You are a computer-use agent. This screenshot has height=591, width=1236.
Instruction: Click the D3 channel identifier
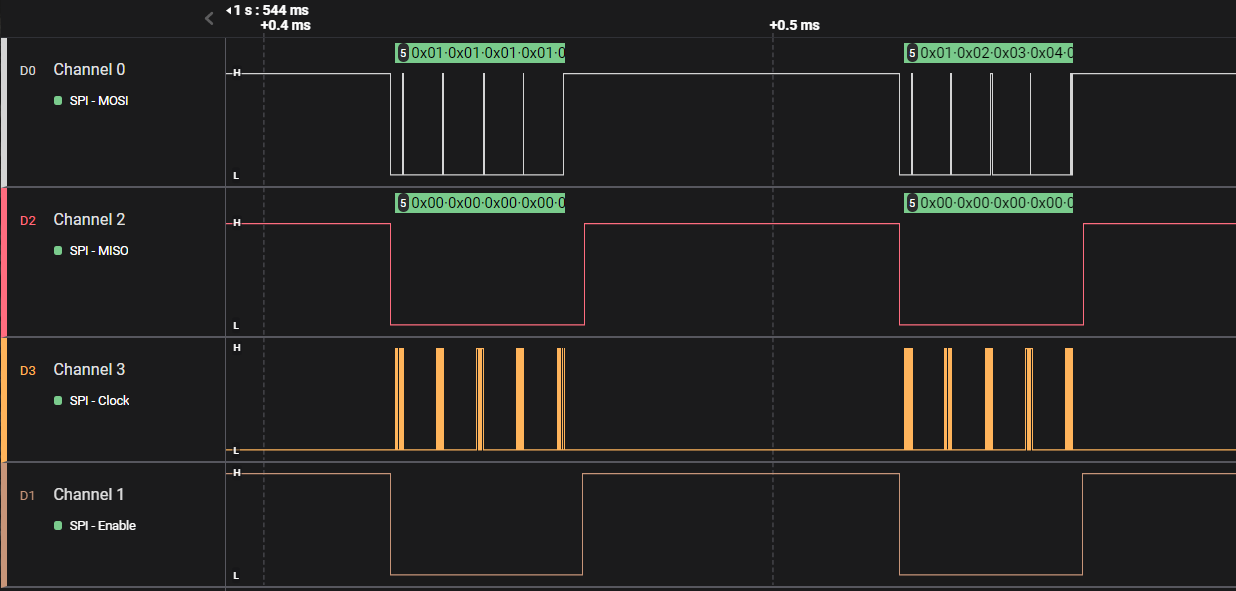pos(28,371)
